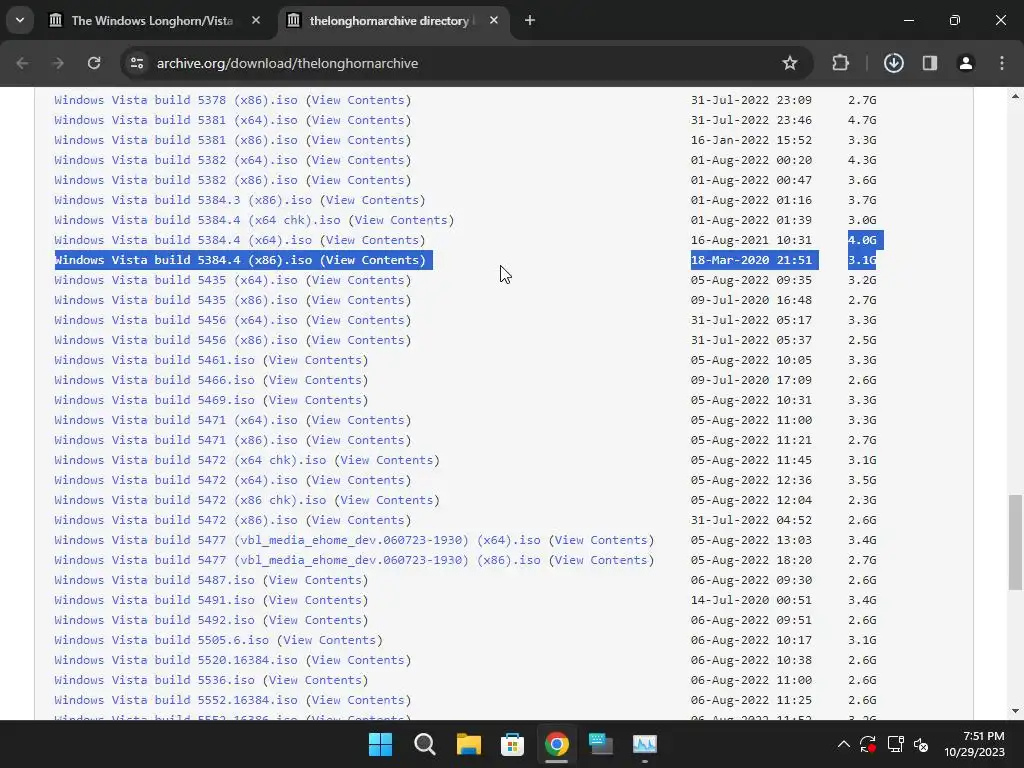1024x768 pixels.
Task: Open Windows Vista build 5471 (x86).iso
Action: click(x=176, y=440)
